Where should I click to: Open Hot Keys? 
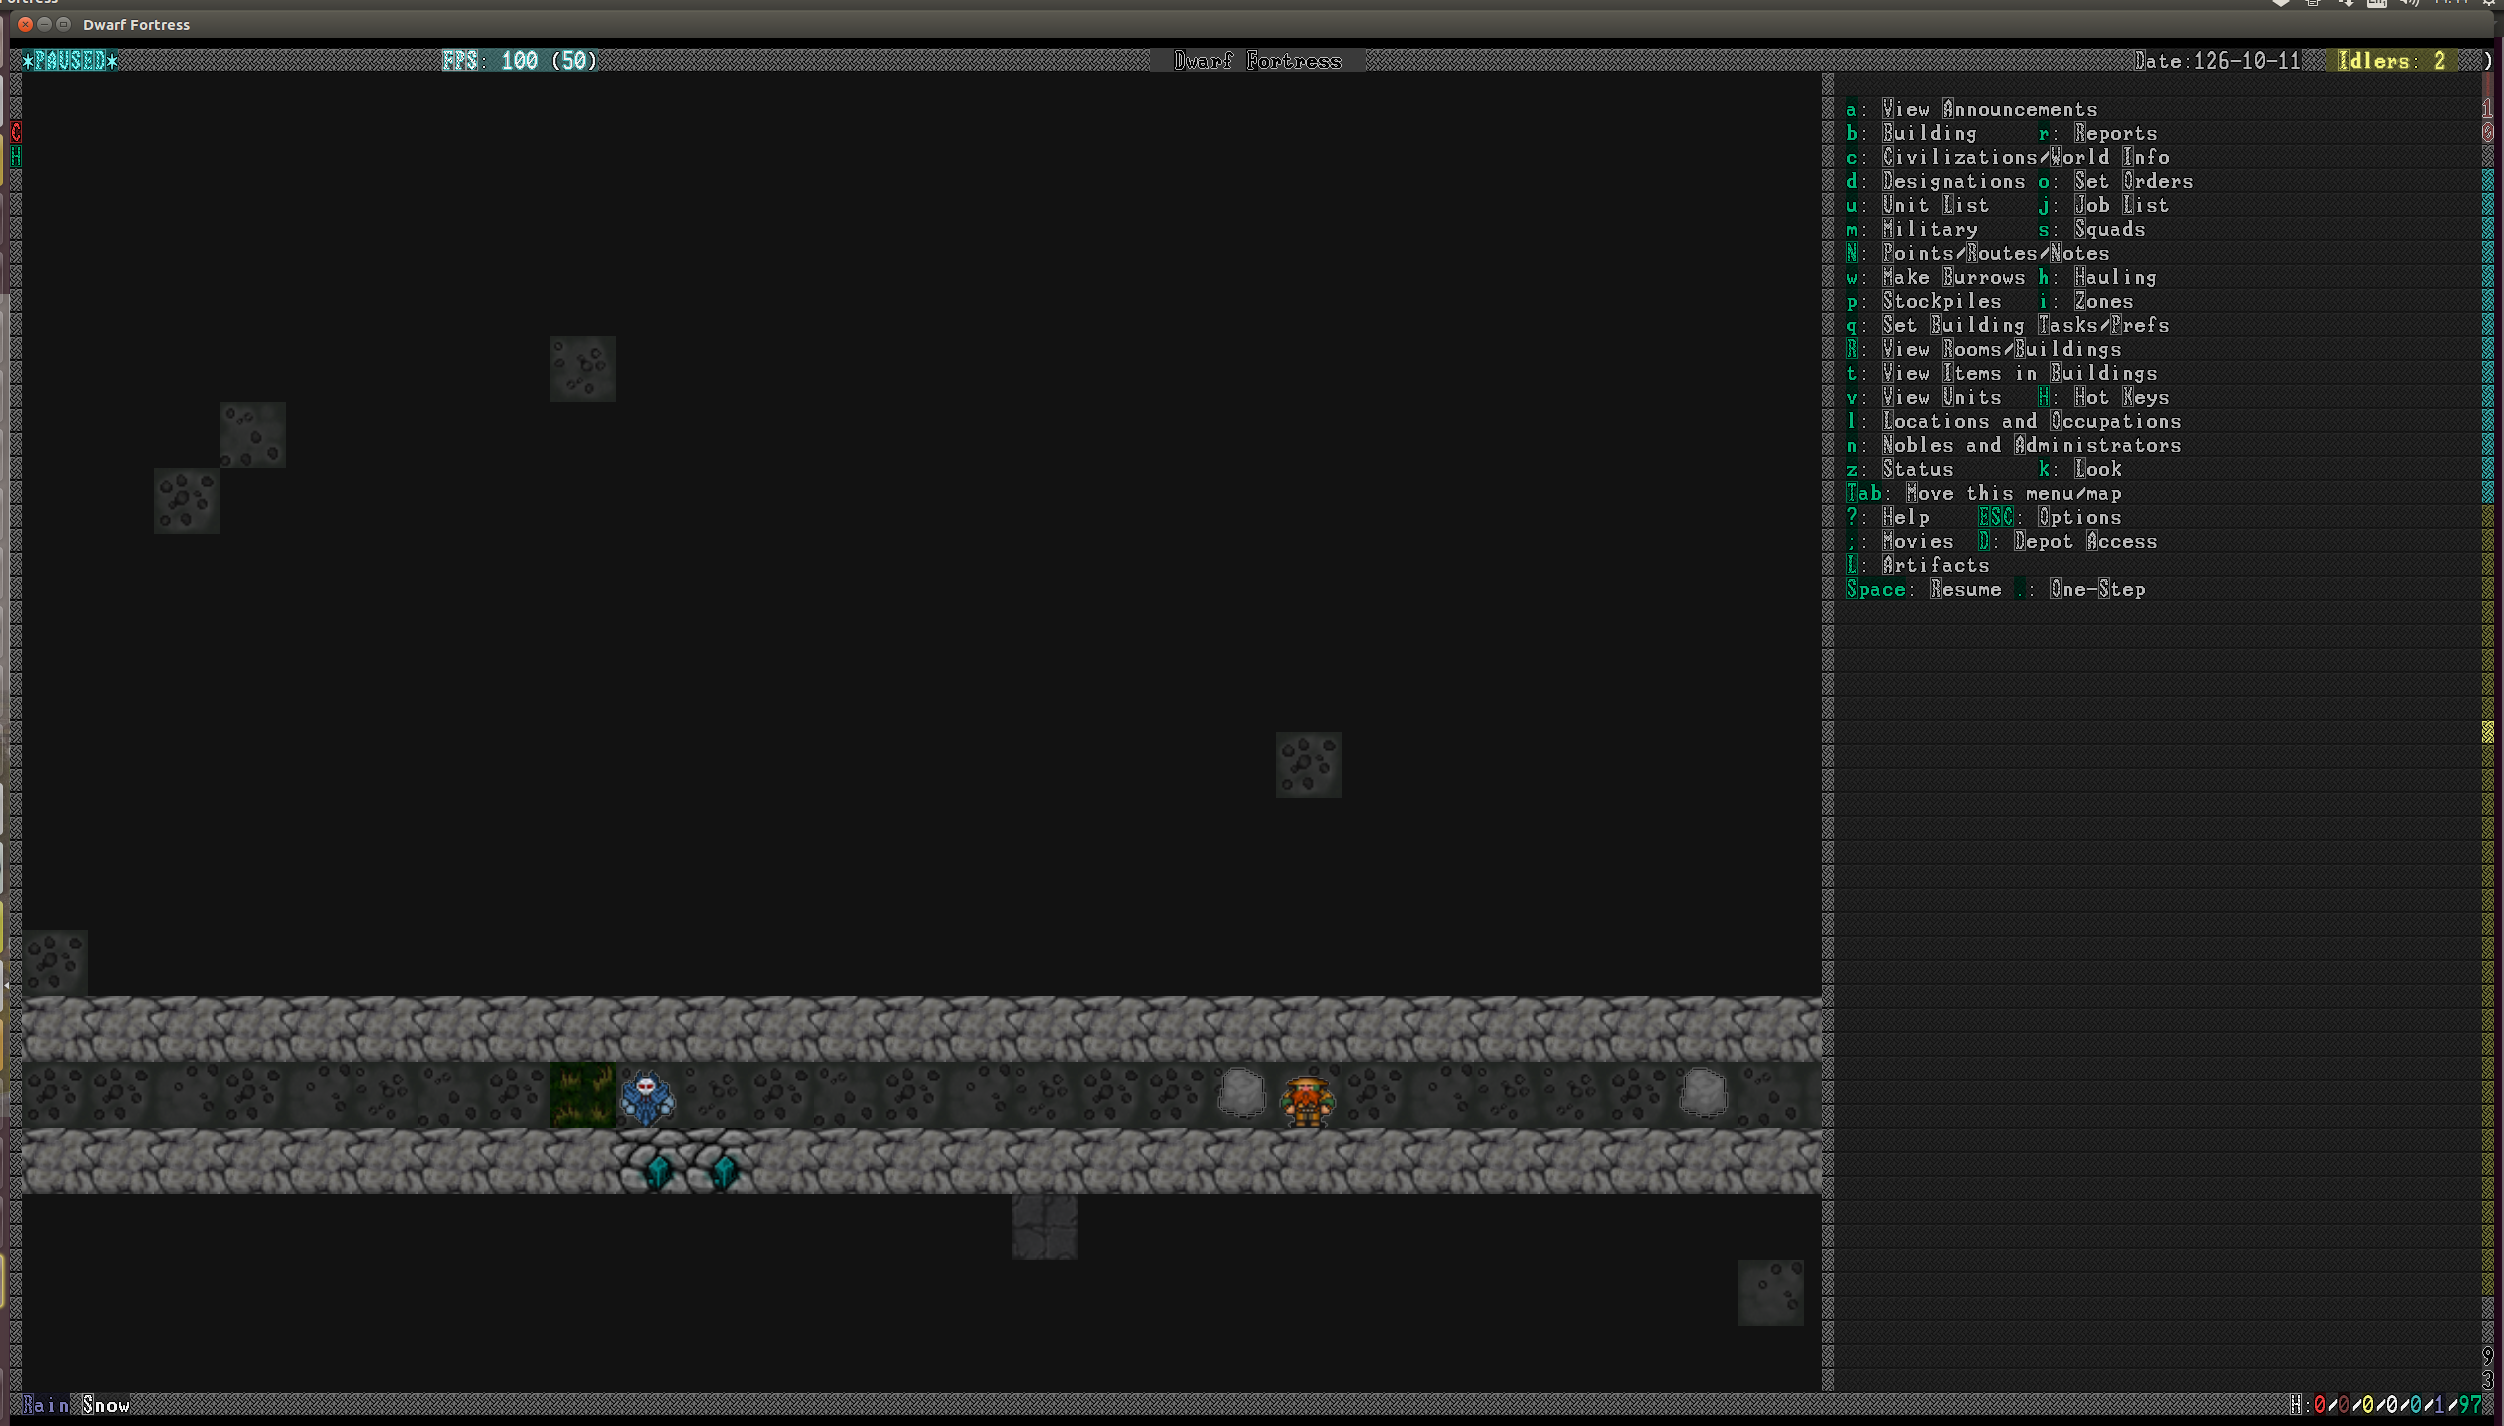click(2103, 397)
